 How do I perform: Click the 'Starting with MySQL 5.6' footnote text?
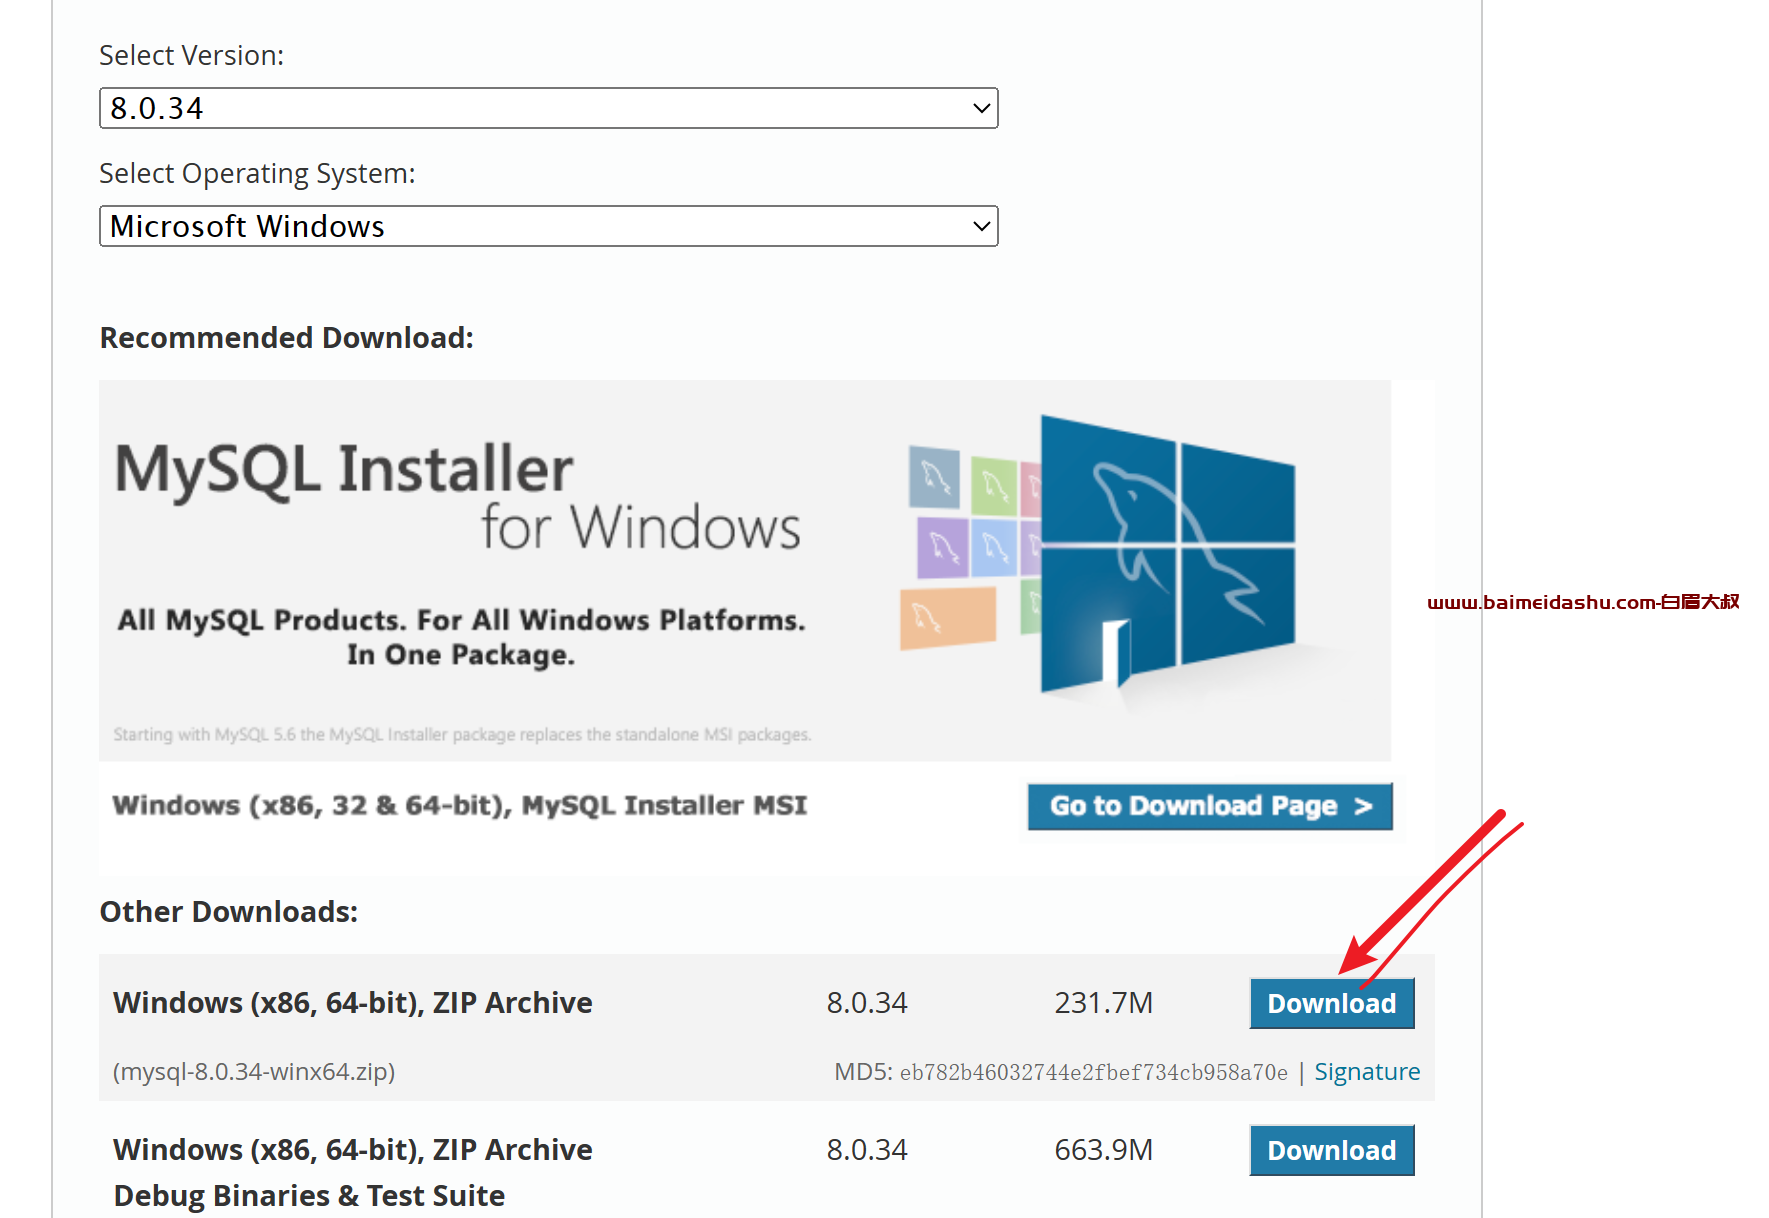[462, 735]
